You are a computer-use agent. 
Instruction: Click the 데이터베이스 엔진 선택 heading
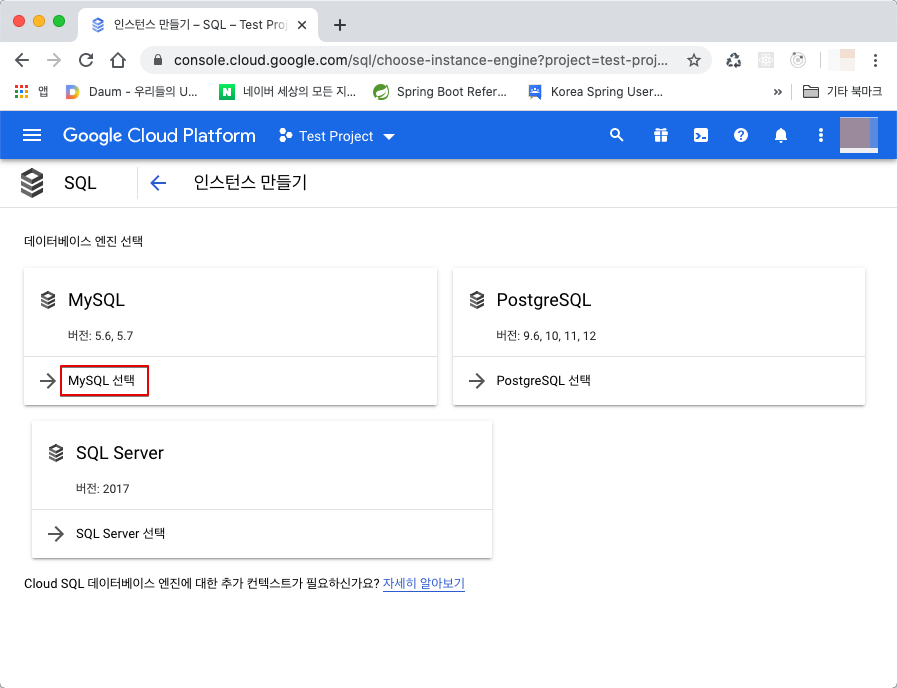[84, 241]
